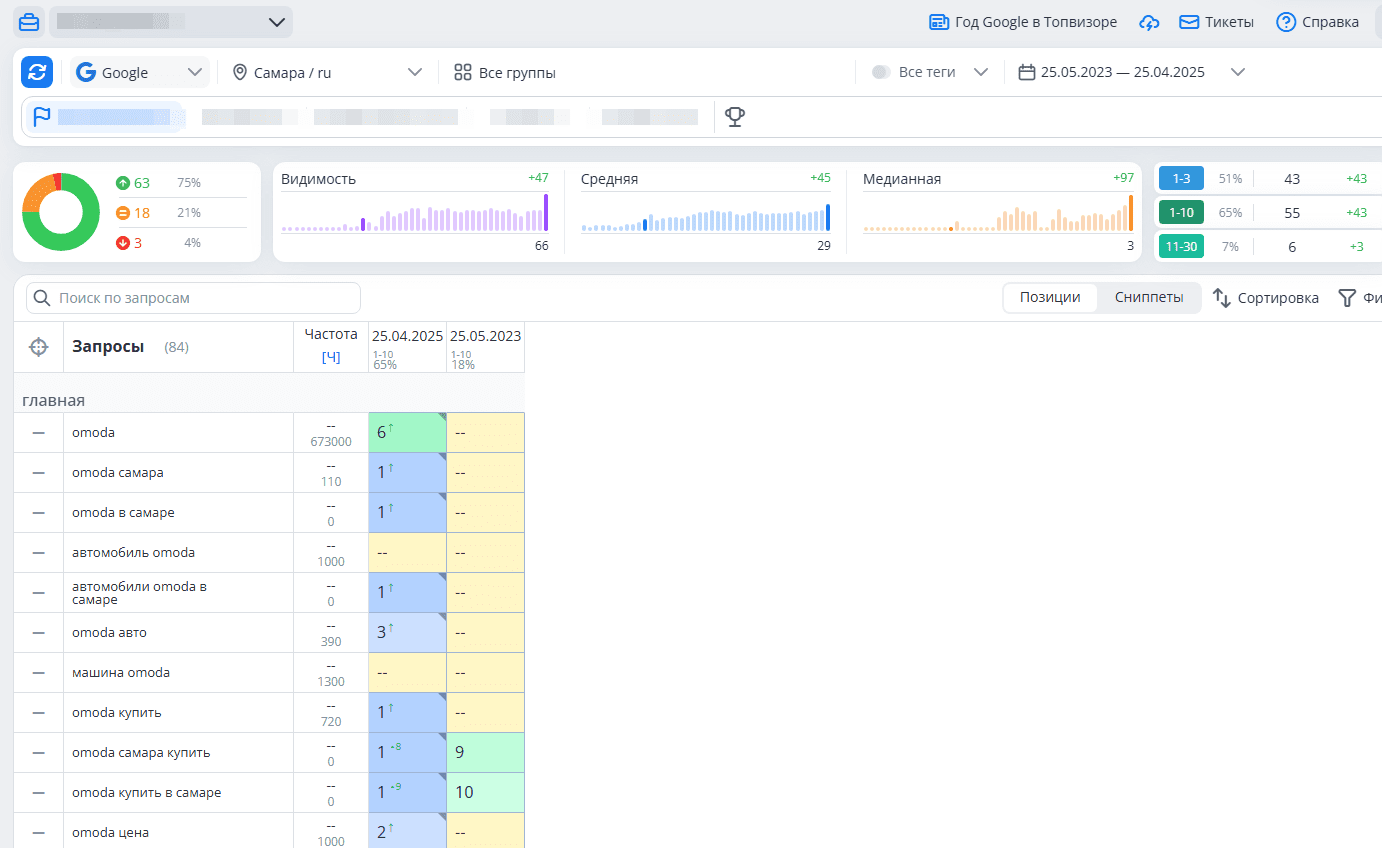Click position 10 cell for omoda купить в самаре
Screen dimensions: 1382x848
click(x=485, y=792)
